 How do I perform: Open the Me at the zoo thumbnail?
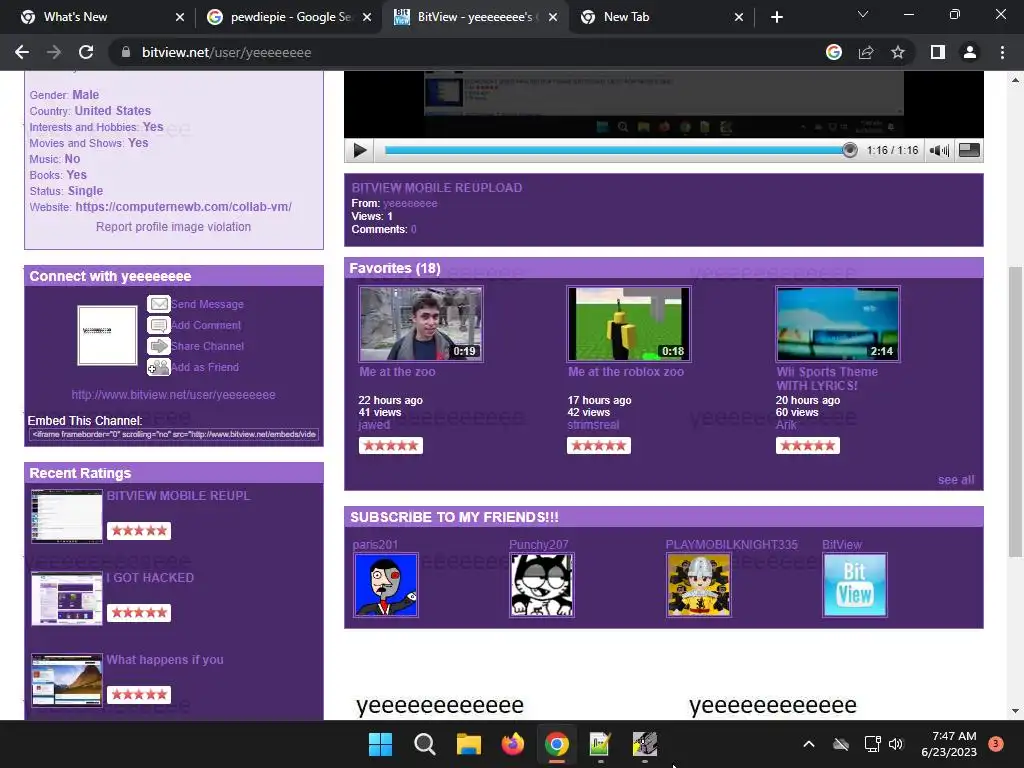(421, 324)
